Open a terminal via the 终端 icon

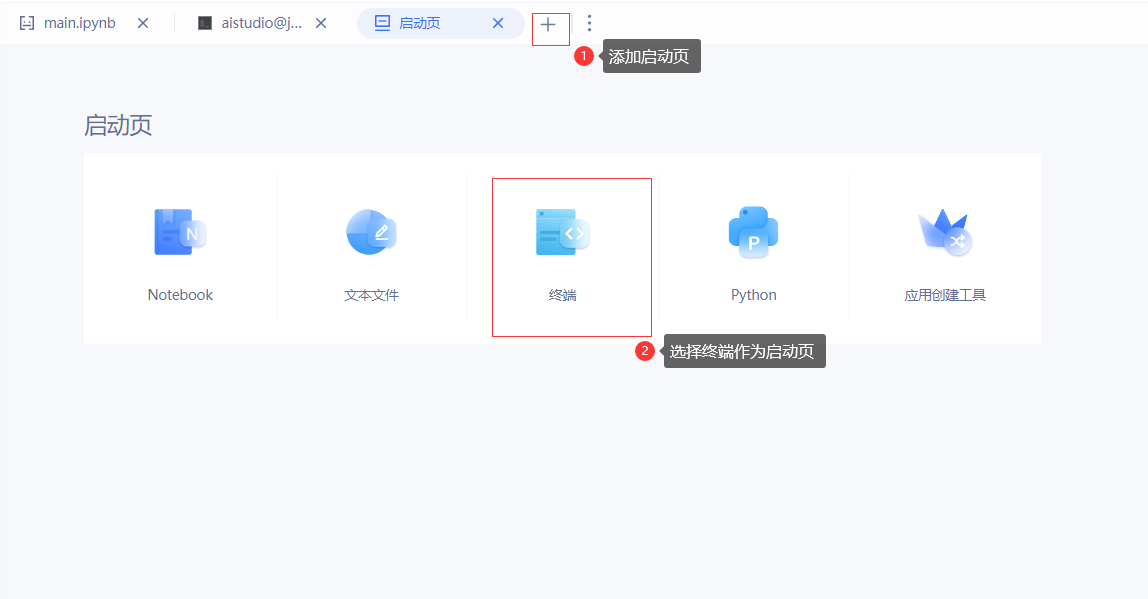point(562,232)
